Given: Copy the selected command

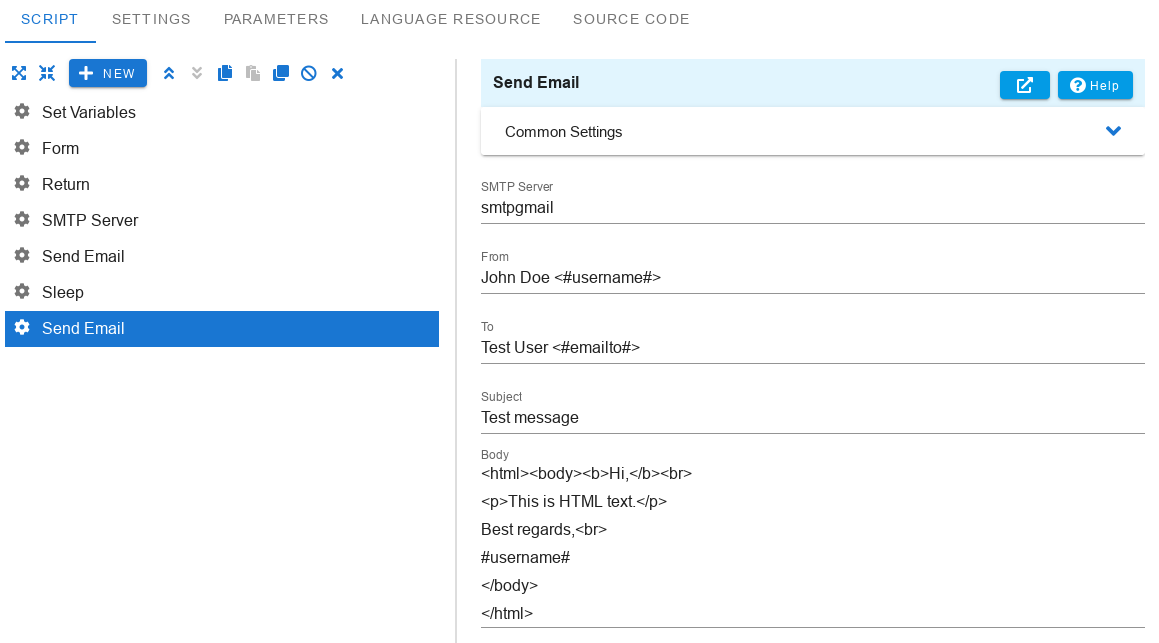Looking at the screenshot, I should point(225,73).
